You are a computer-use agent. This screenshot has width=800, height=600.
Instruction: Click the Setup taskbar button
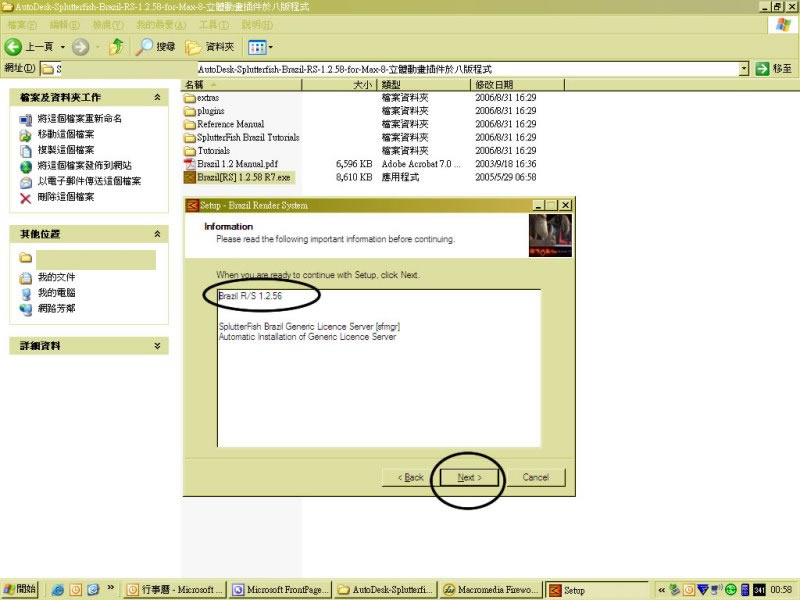tap(595, 590)
